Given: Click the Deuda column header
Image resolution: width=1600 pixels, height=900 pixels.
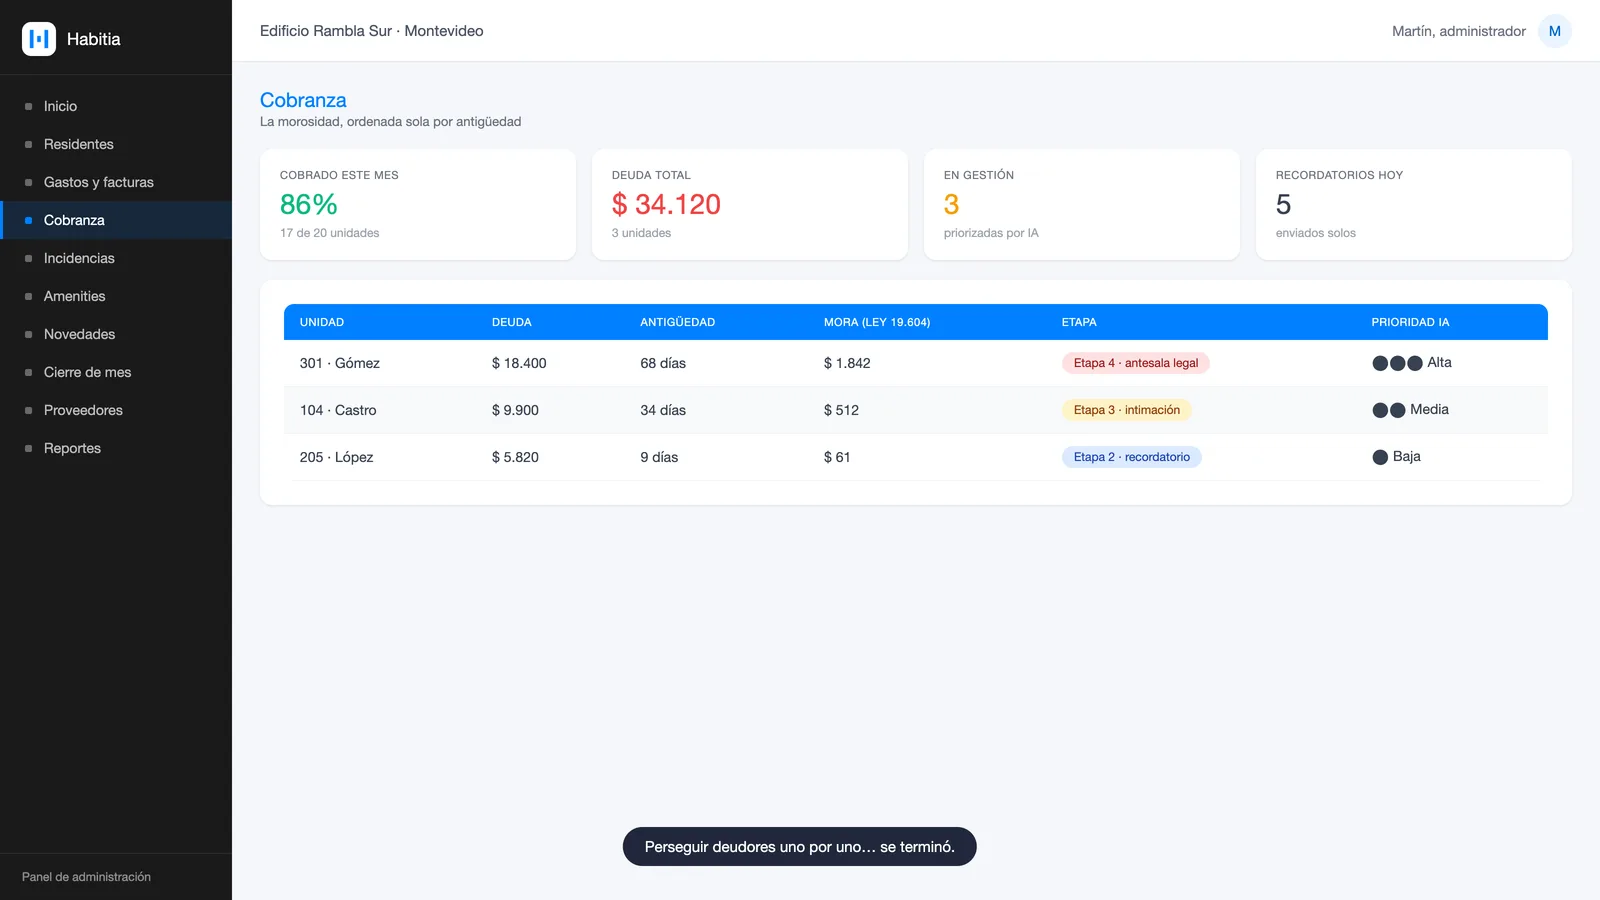Looking at the screenshot, I should click(511, 322).
